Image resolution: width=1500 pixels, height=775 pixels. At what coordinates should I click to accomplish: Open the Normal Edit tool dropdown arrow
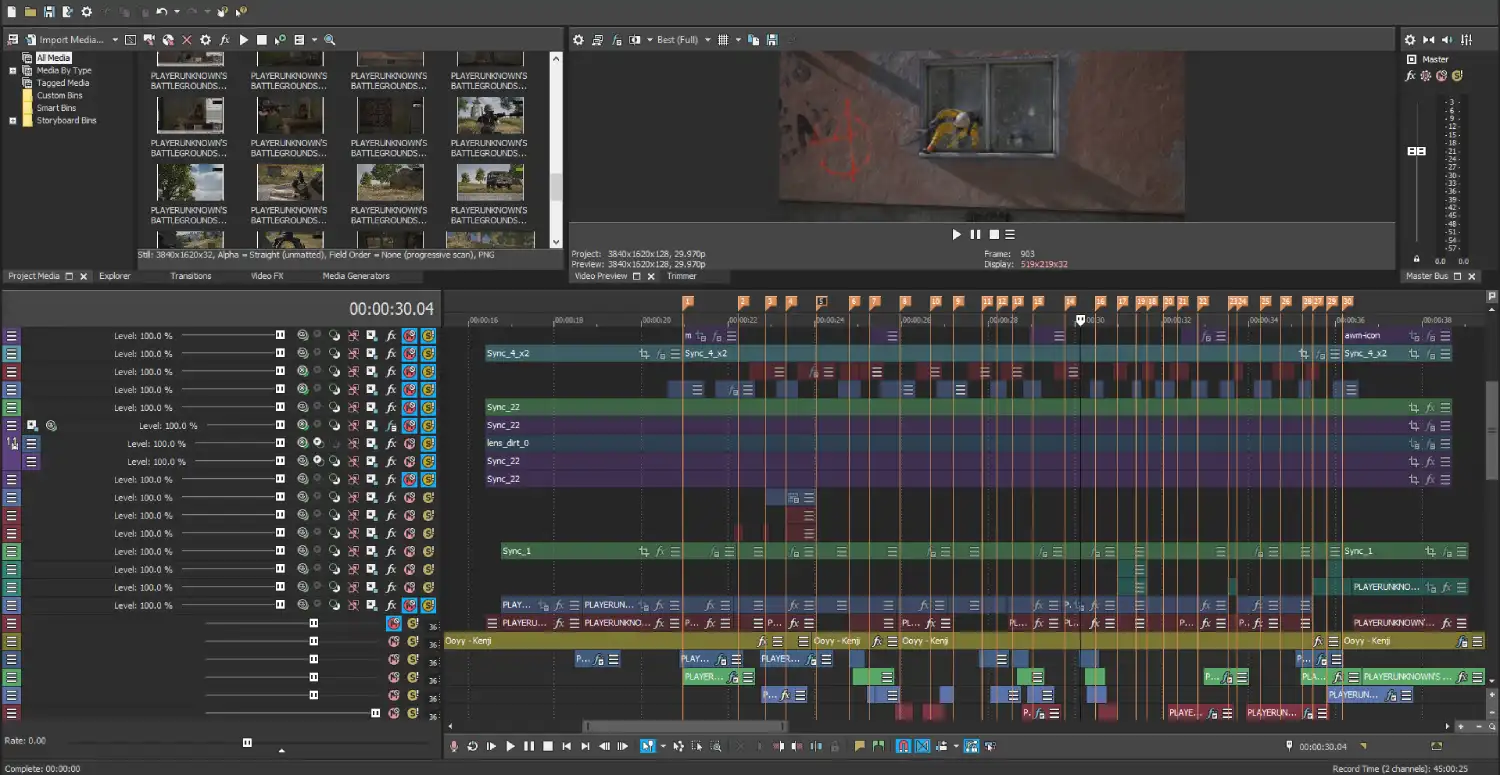[x=663, y=746]
